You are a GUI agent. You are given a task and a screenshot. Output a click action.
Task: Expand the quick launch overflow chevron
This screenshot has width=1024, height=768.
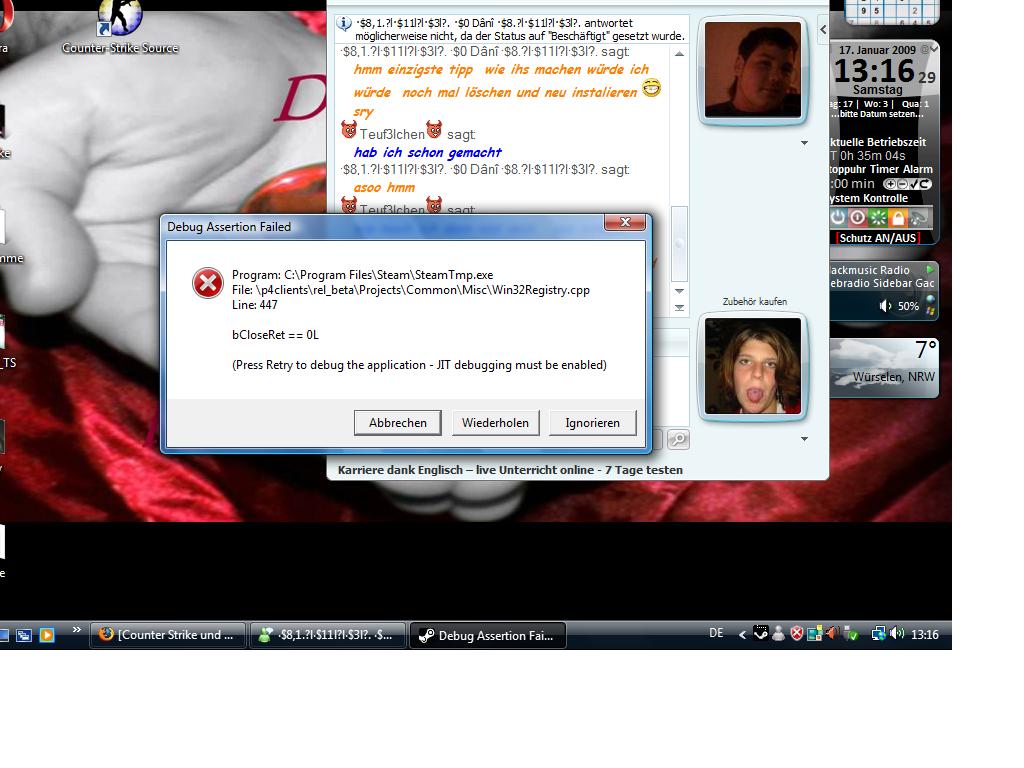coord(76,630)
